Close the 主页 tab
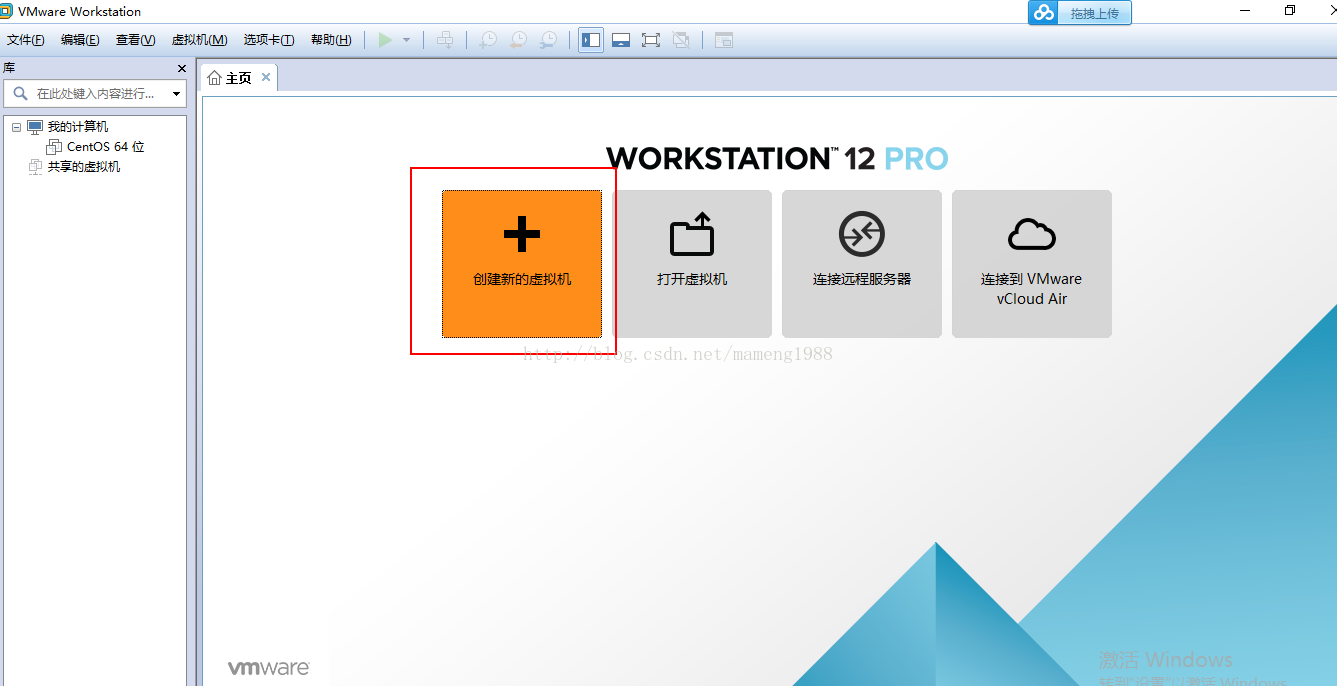1337x686 pixels. pyautogui.click(x=266, y=77)
